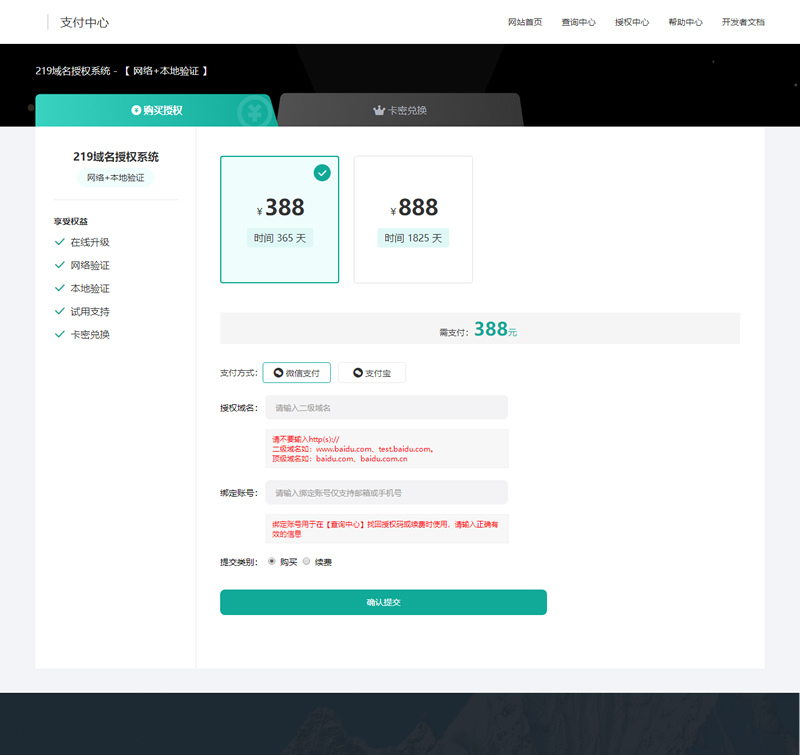Open 查询中心 from the navigation bar
The image size is (800, 755).
(579, 21)
